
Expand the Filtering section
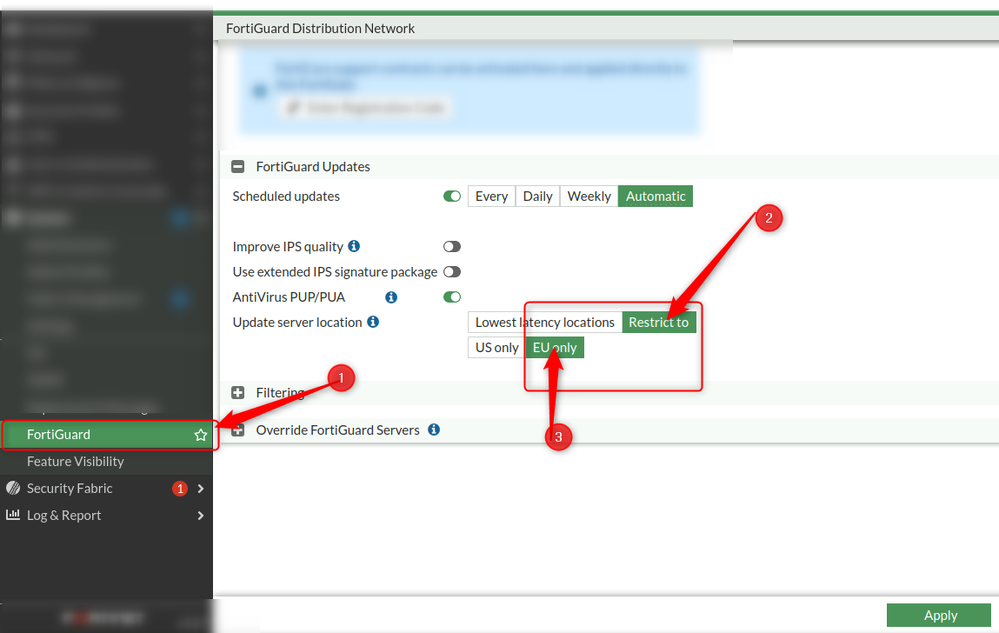tap(238, 393)
